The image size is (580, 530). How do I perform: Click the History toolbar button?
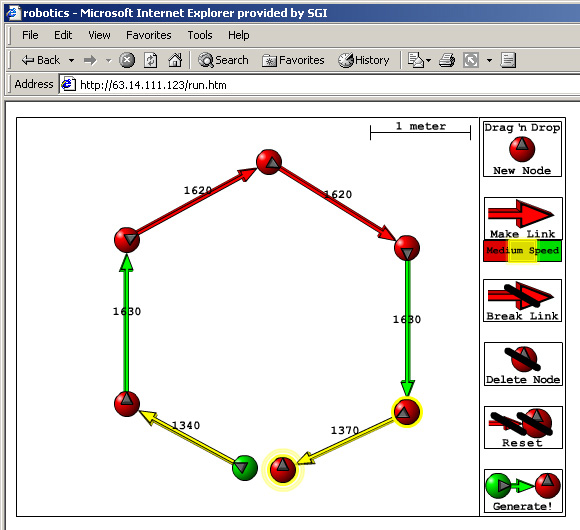tap(364, 60)
